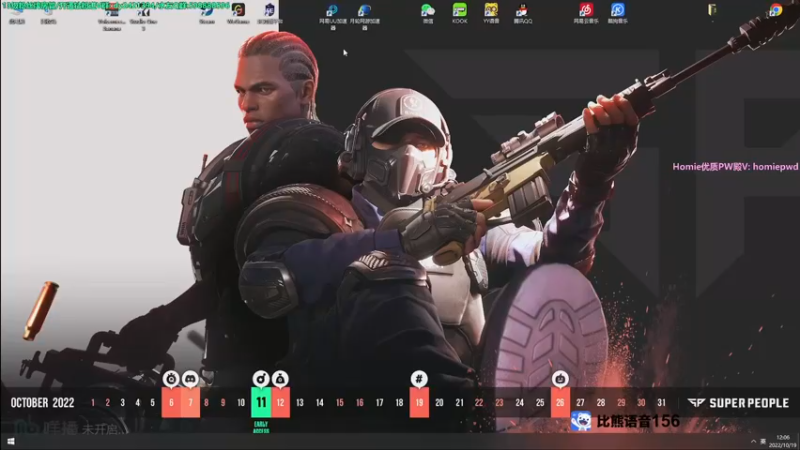Open NetEase Cloud Music red icon
Viewport: 800px width, 450px height.
[x=586, y=13]
